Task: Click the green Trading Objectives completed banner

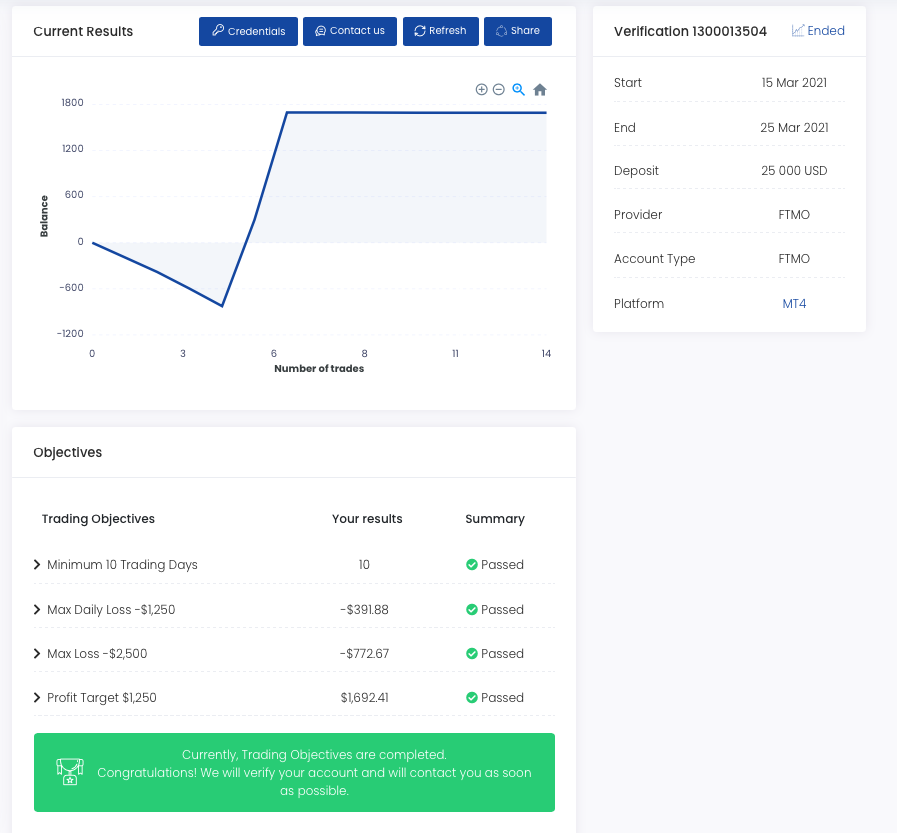Action: point(314,772)
